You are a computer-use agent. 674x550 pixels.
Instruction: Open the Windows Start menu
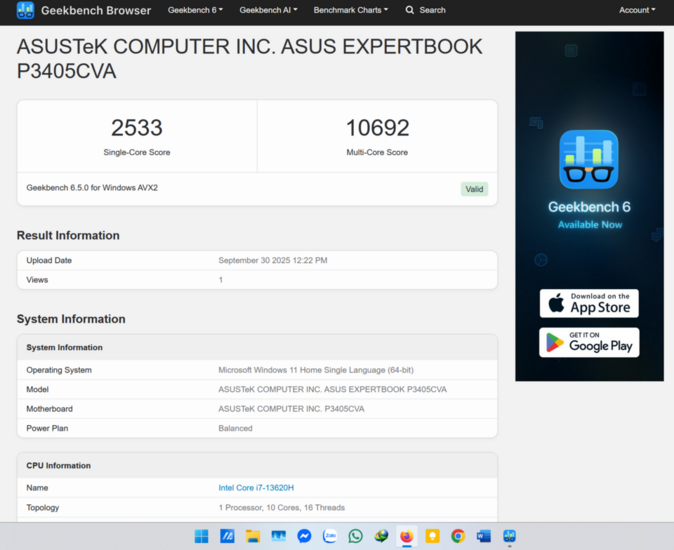pos(201,536)
